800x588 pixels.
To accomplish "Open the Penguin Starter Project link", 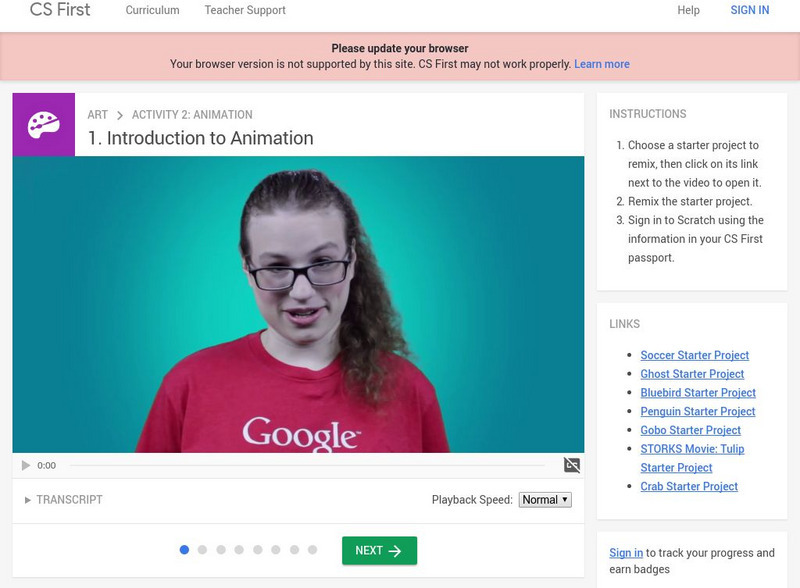I will [x=697, y=411].
